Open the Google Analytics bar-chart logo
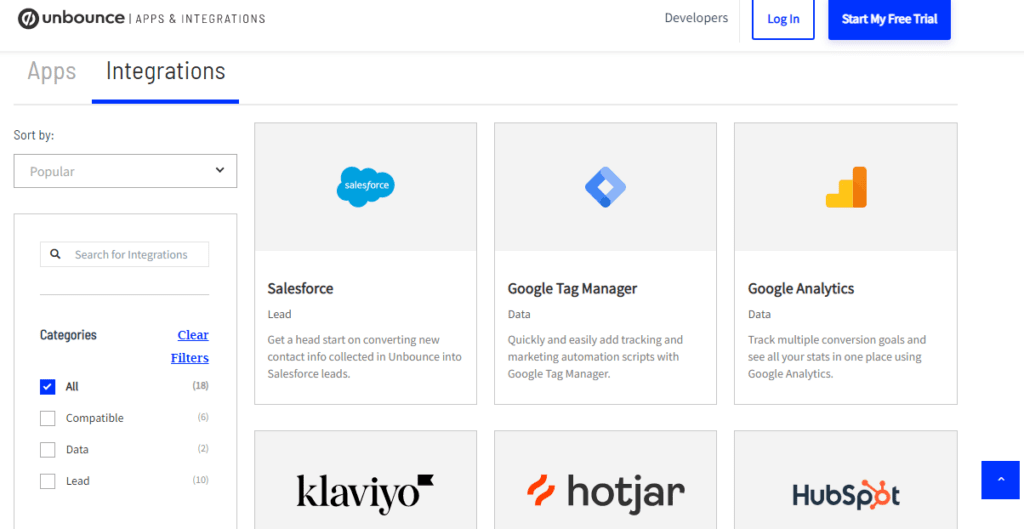 coord(846,187)
